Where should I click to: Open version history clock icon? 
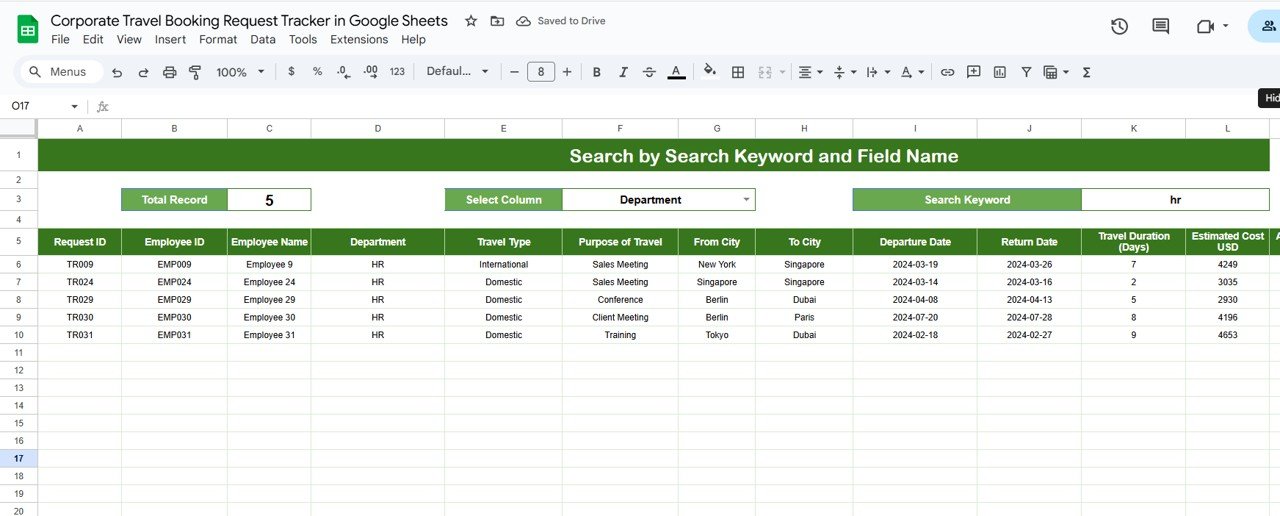(x=1119, y=27)
